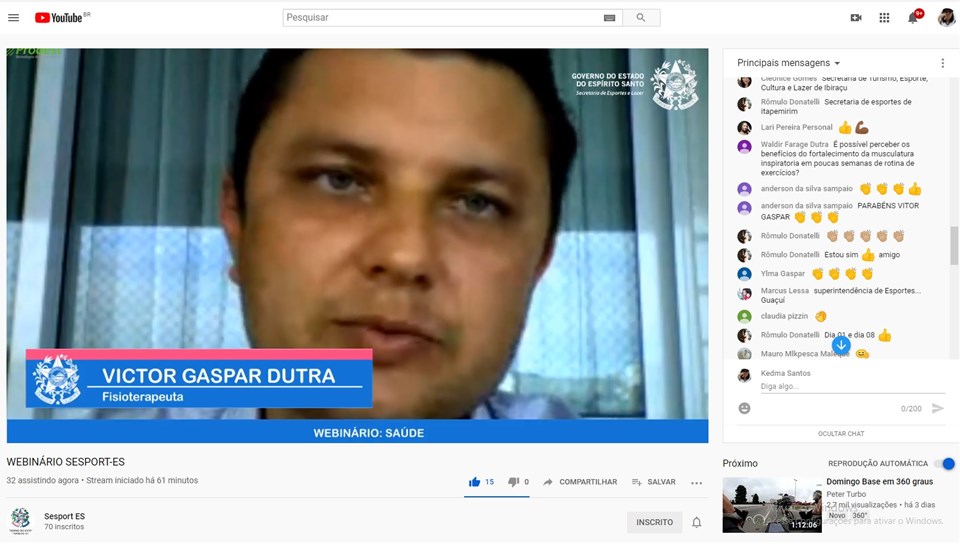960x544 pixels.
Task: Like the video with thumbs up
Action: coord(475,482)
